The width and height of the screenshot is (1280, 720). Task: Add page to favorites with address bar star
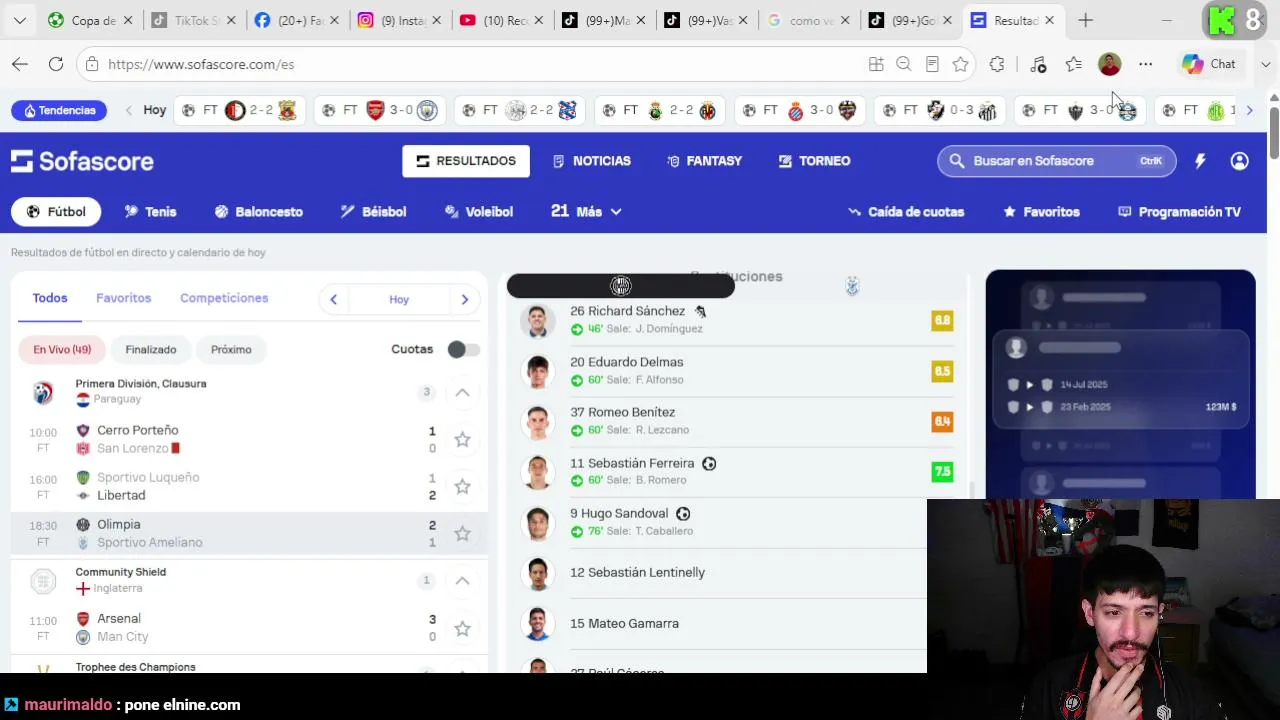[961, 64]
